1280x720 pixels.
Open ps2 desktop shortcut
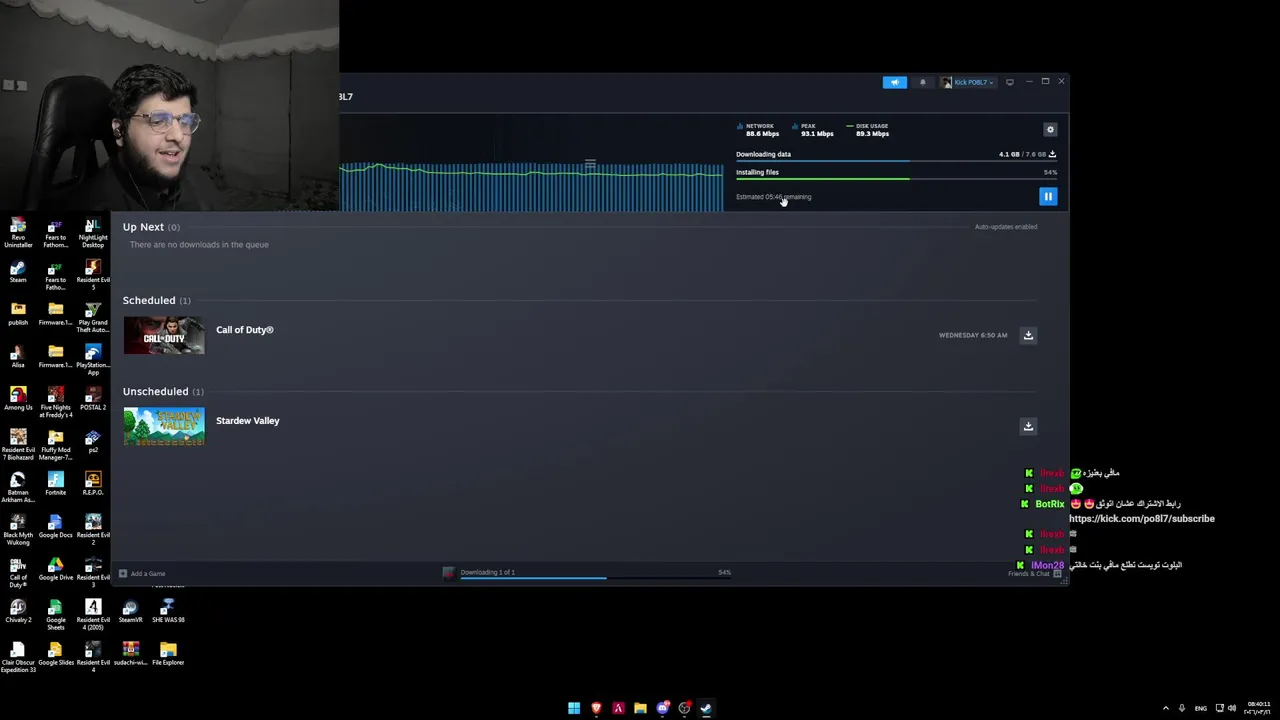pyautogui.click(x=93, y=441)
